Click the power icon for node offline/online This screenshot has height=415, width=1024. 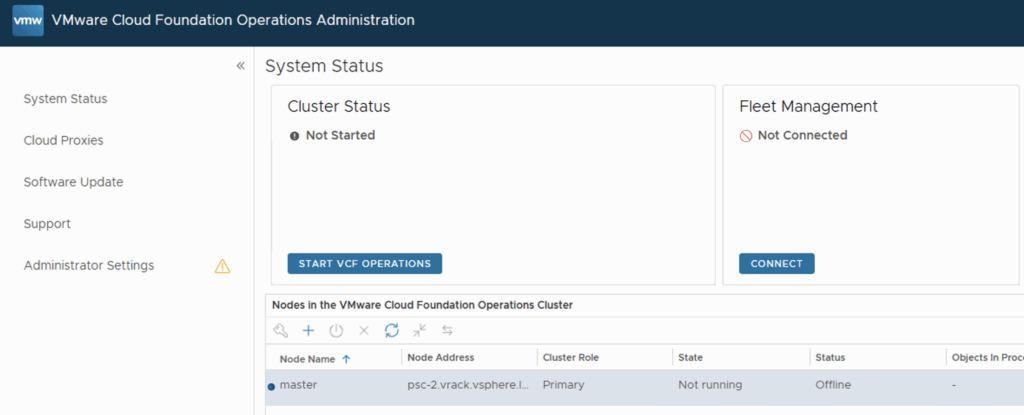tap(336, 330)
